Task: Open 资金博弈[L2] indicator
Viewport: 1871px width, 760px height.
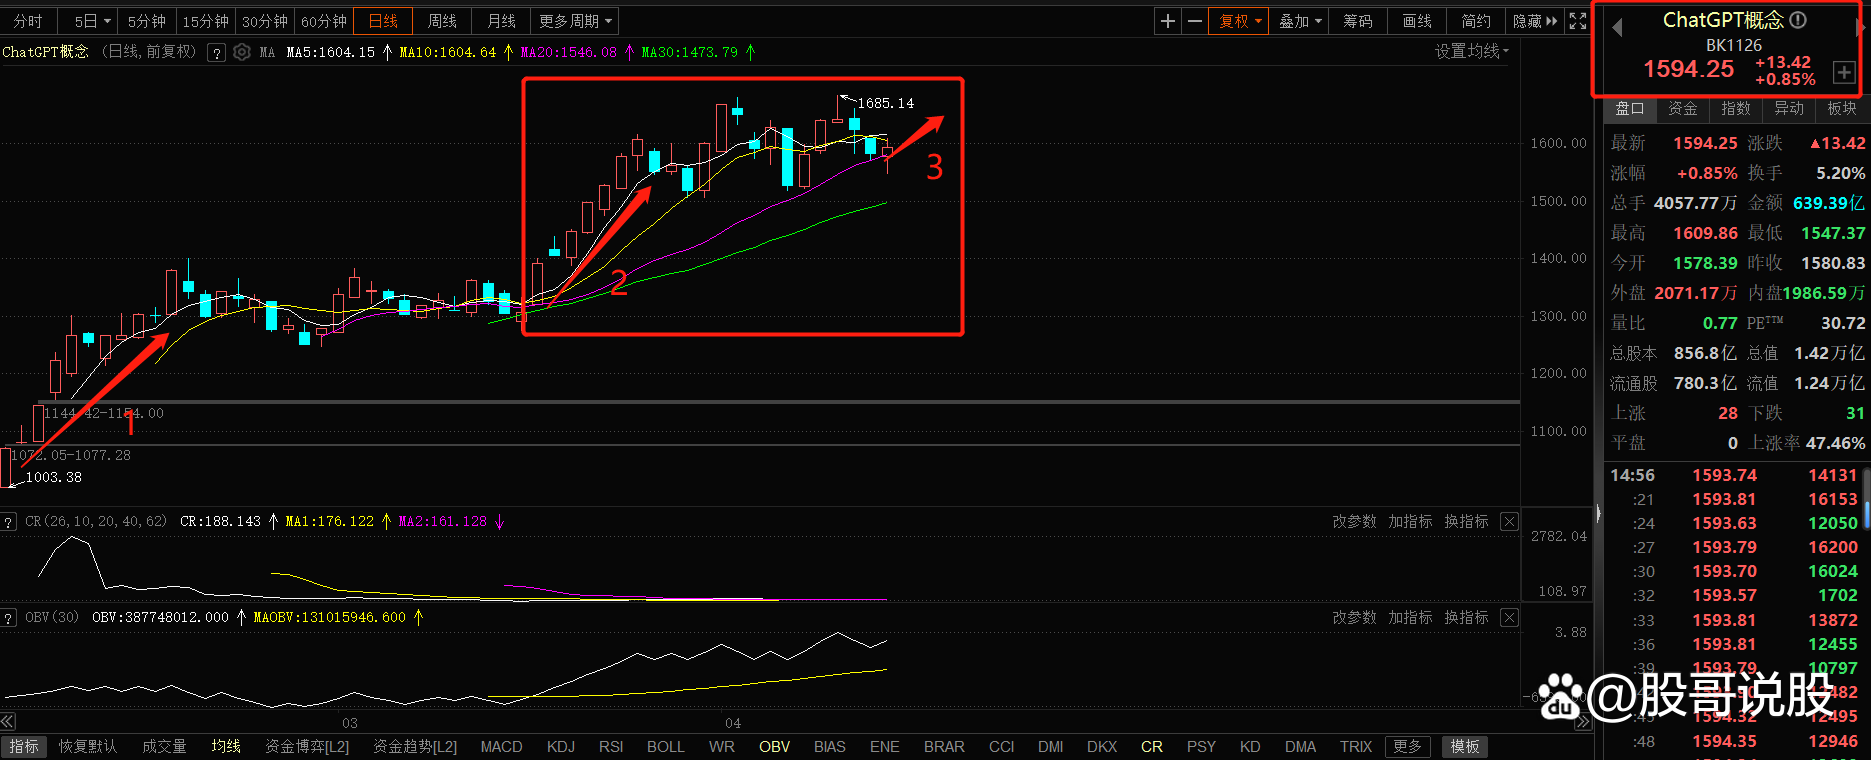Action: coord(307,747)
